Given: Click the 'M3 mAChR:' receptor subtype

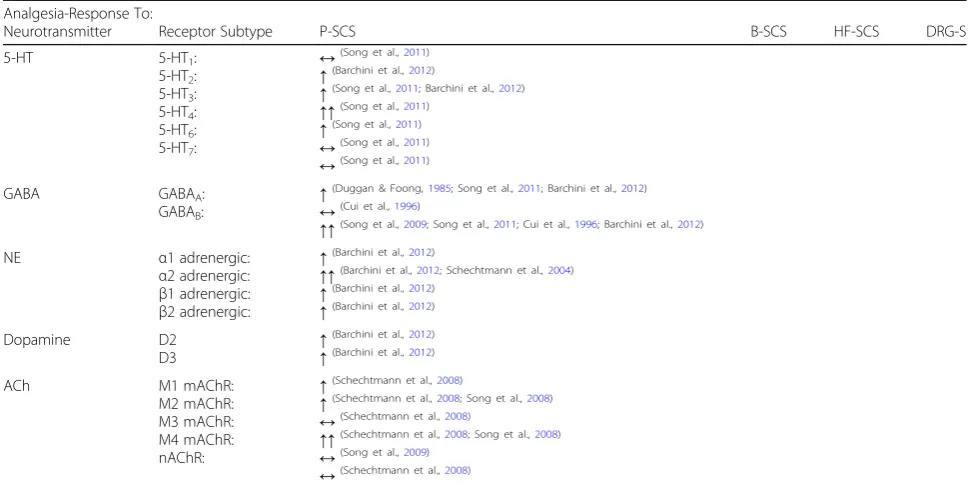Looking at the screenshot, I should 197,422.
